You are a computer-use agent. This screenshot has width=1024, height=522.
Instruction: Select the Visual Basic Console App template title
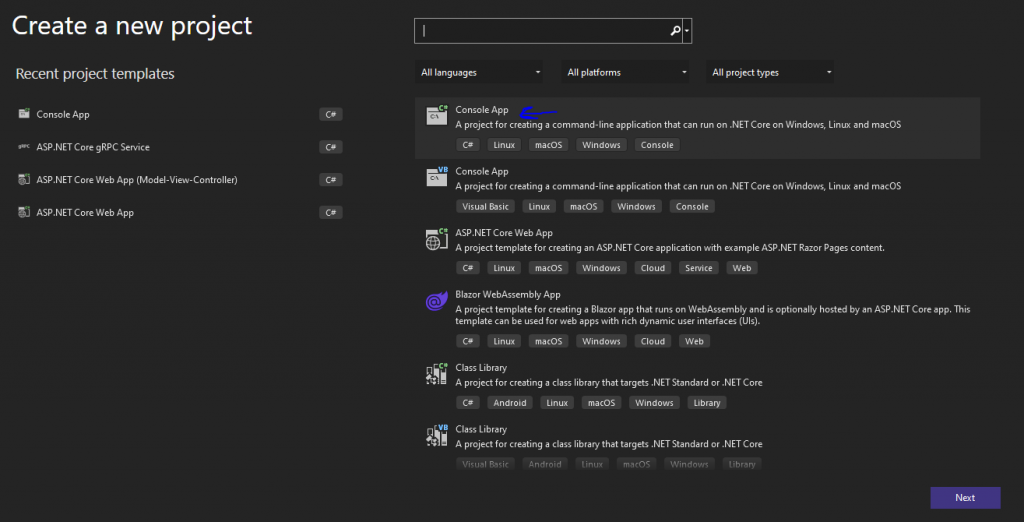481,171
